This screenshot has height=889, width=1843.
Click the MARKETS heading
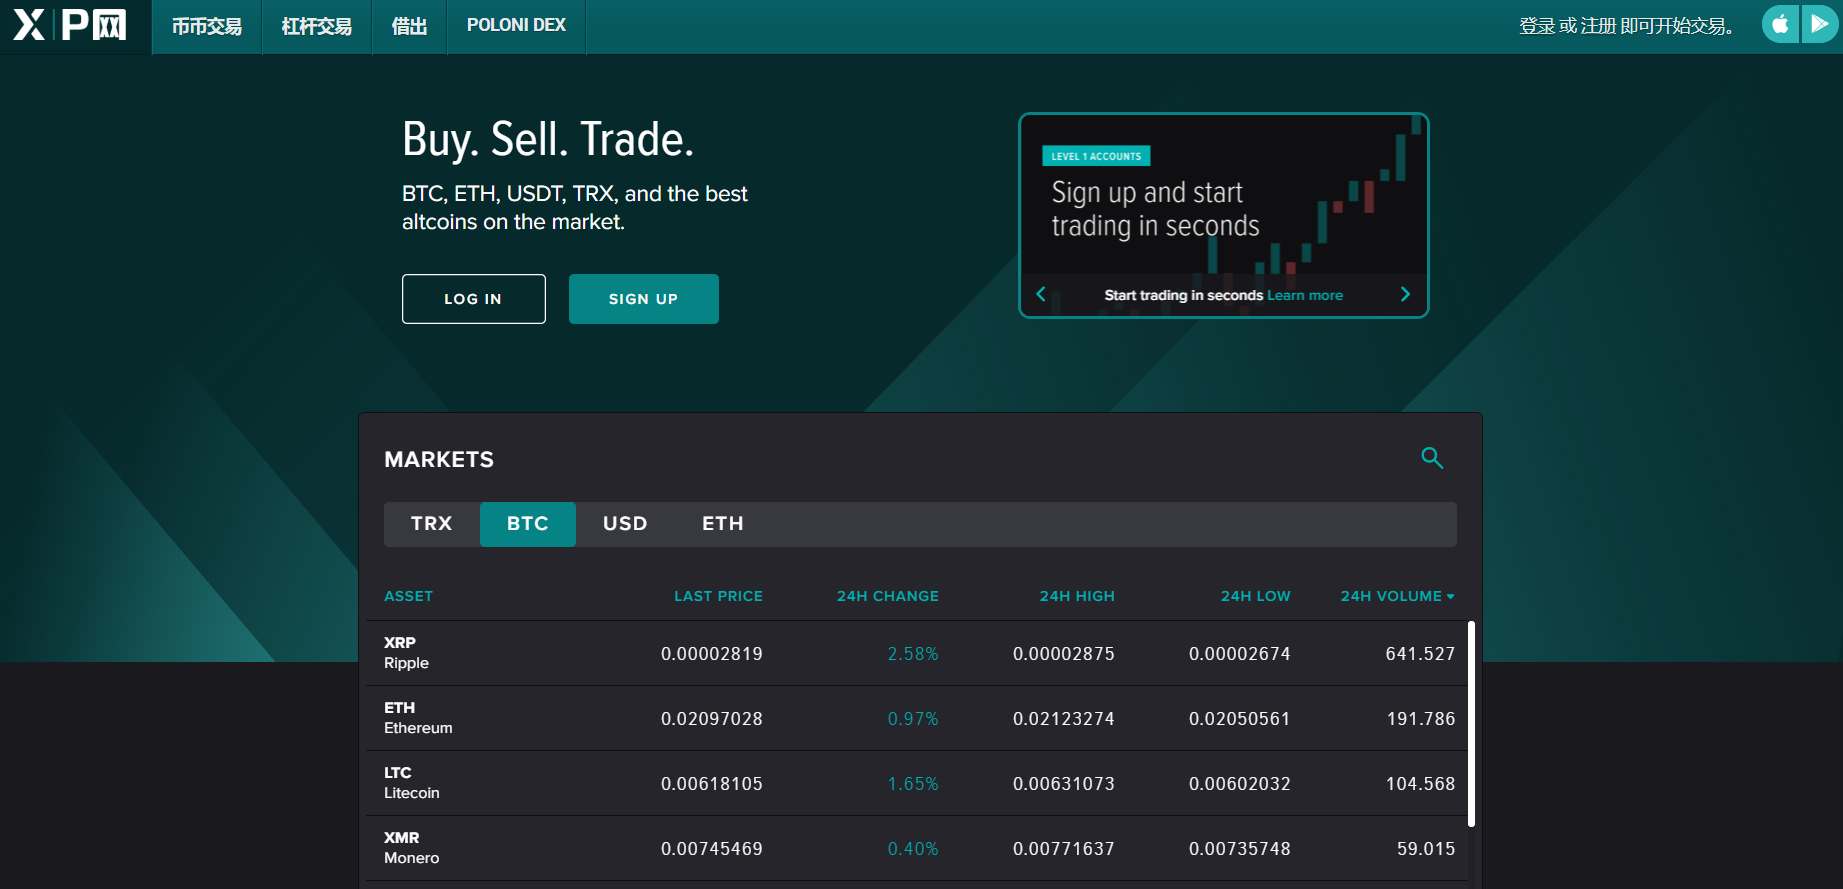click(439, 460)
